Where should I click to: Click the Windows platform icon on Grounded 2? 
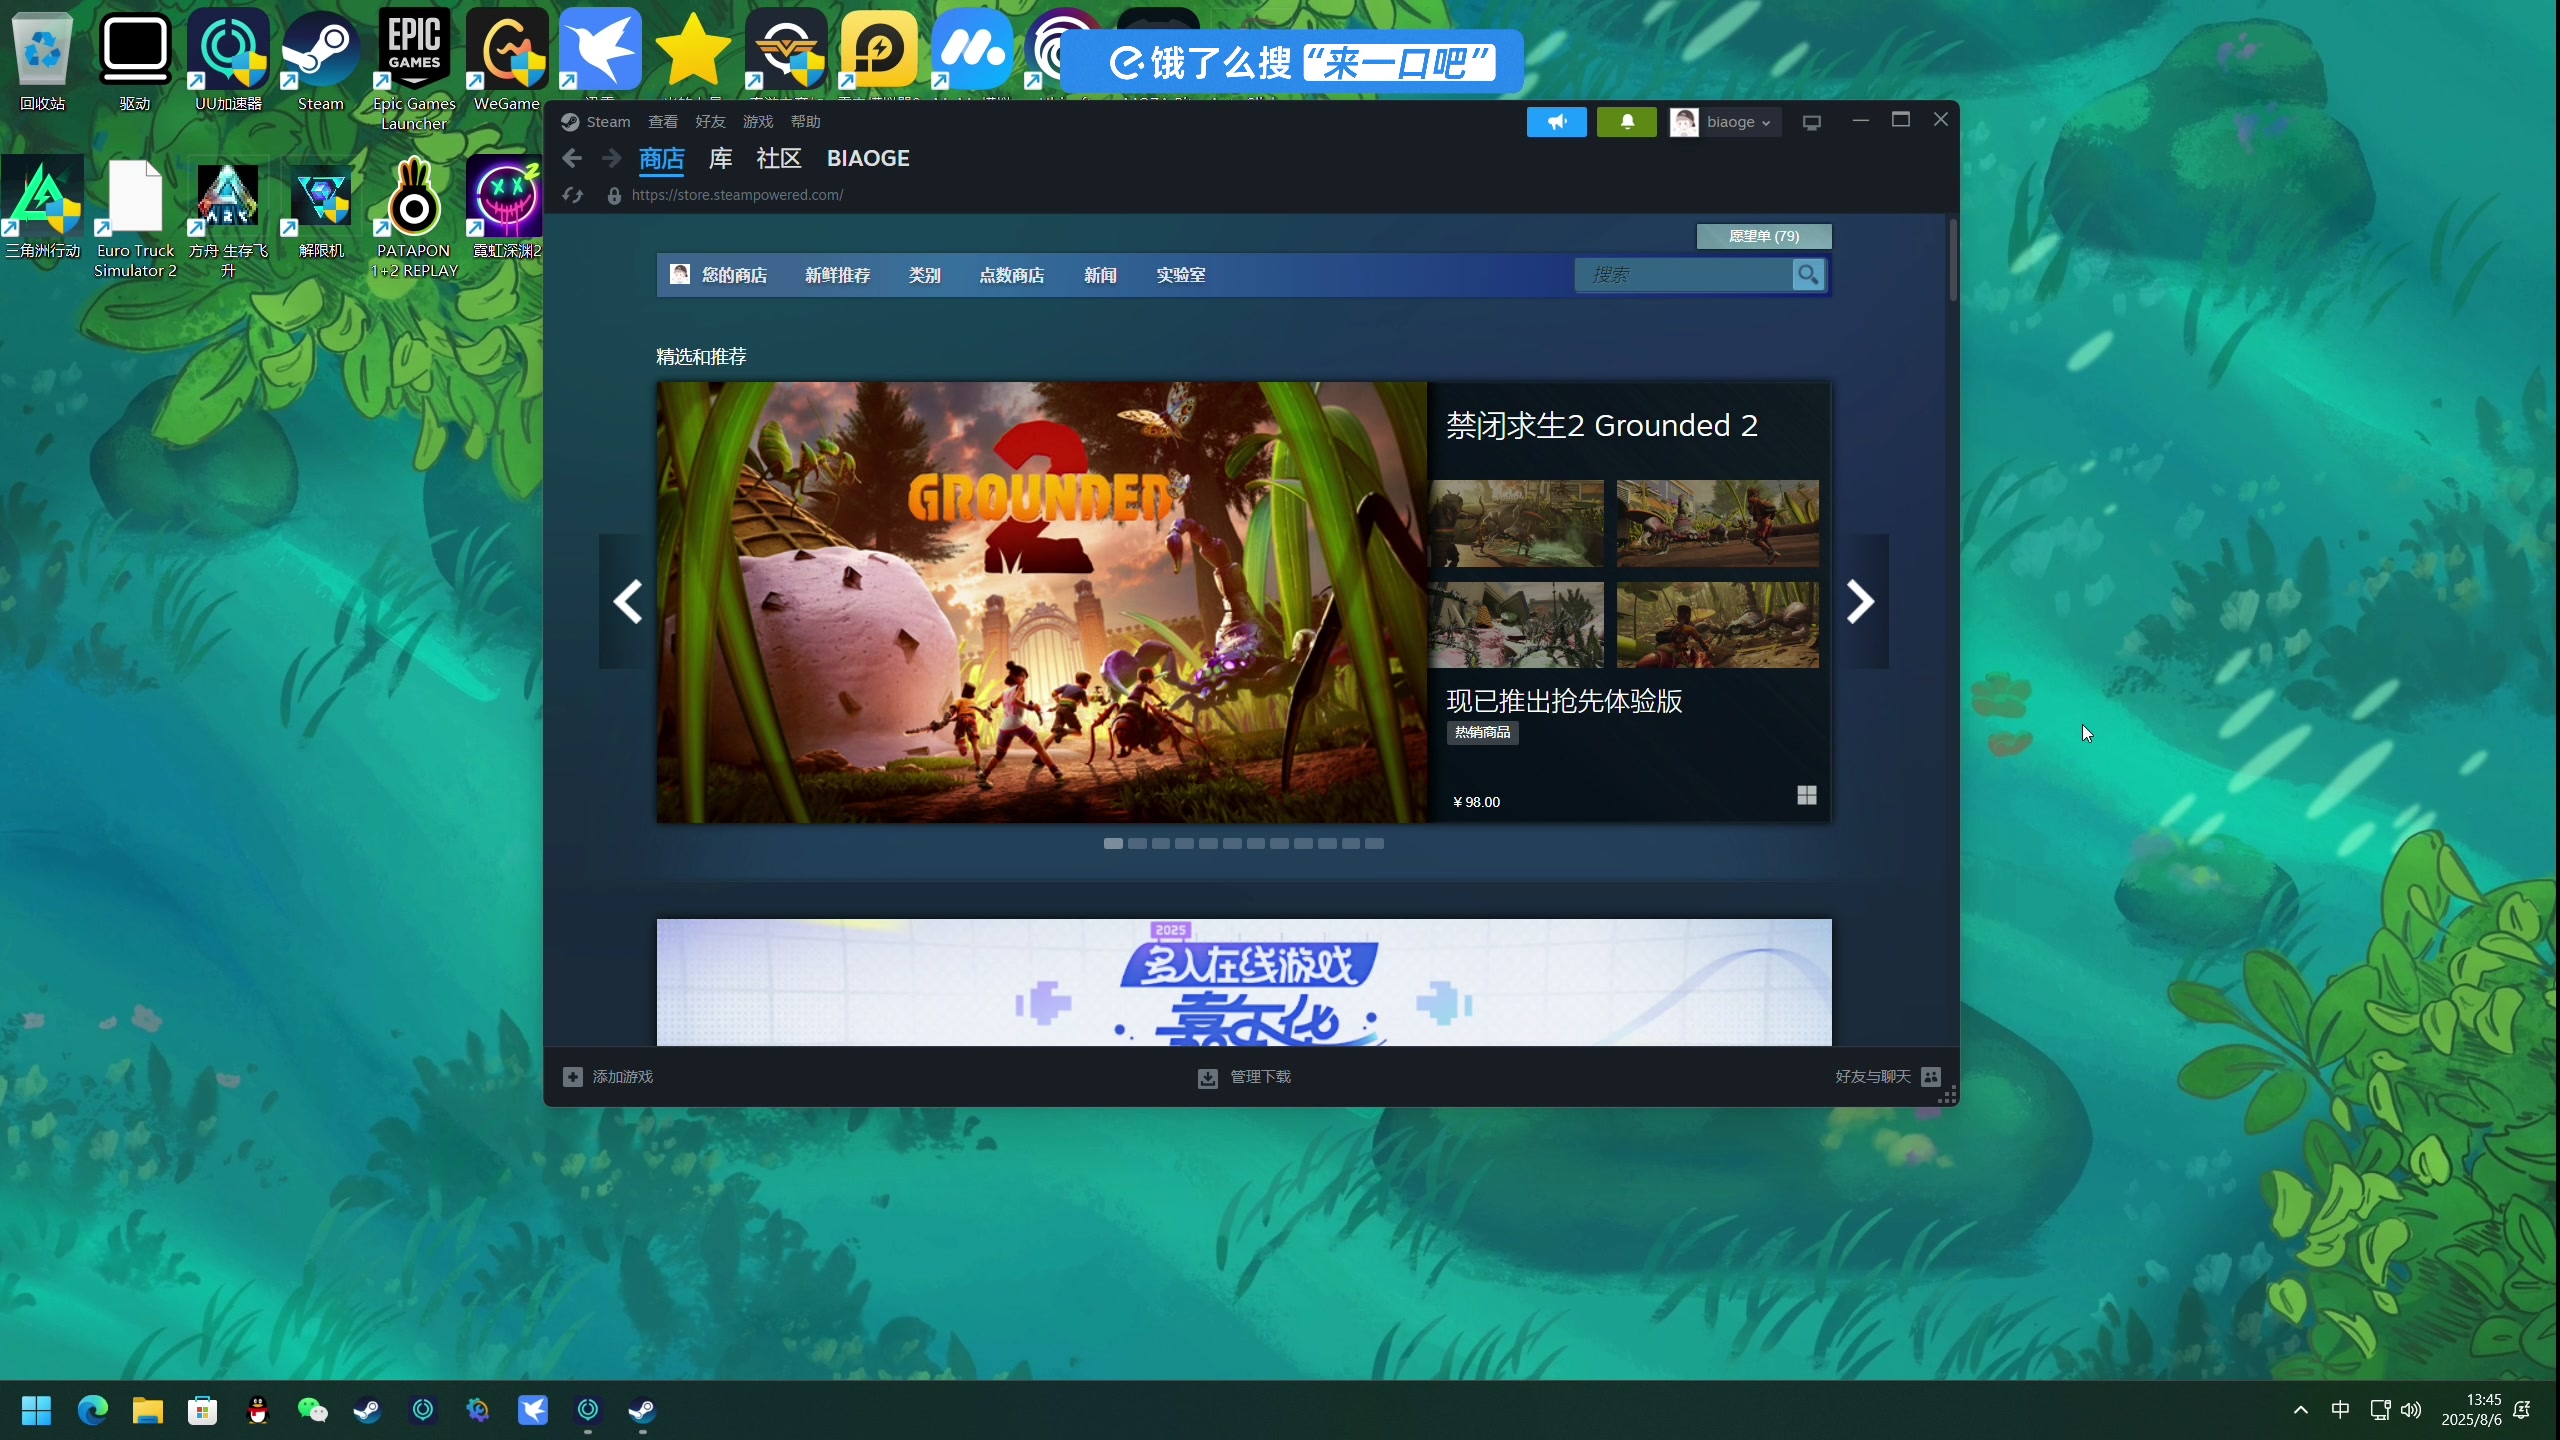[1807, 795]
